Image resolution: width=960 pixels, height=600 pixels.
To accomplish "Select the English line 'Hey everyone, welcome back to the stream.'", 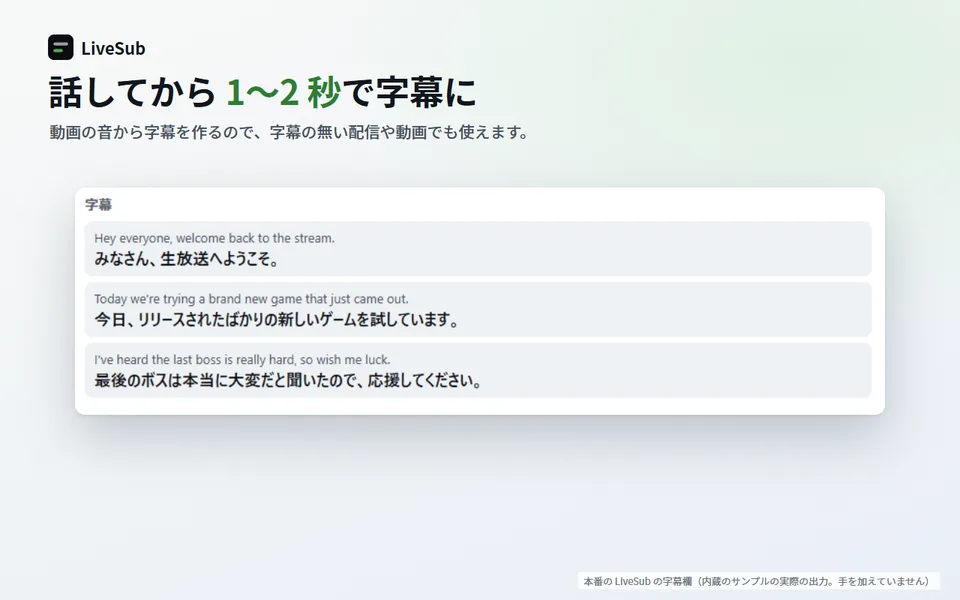I will point(214,238).
